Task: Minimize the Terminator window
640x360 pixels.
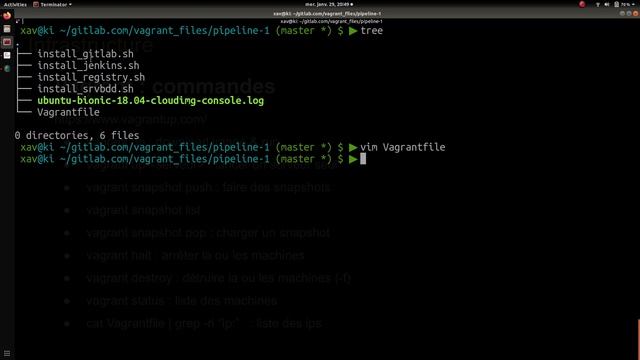Action: (x=622, y=13)
